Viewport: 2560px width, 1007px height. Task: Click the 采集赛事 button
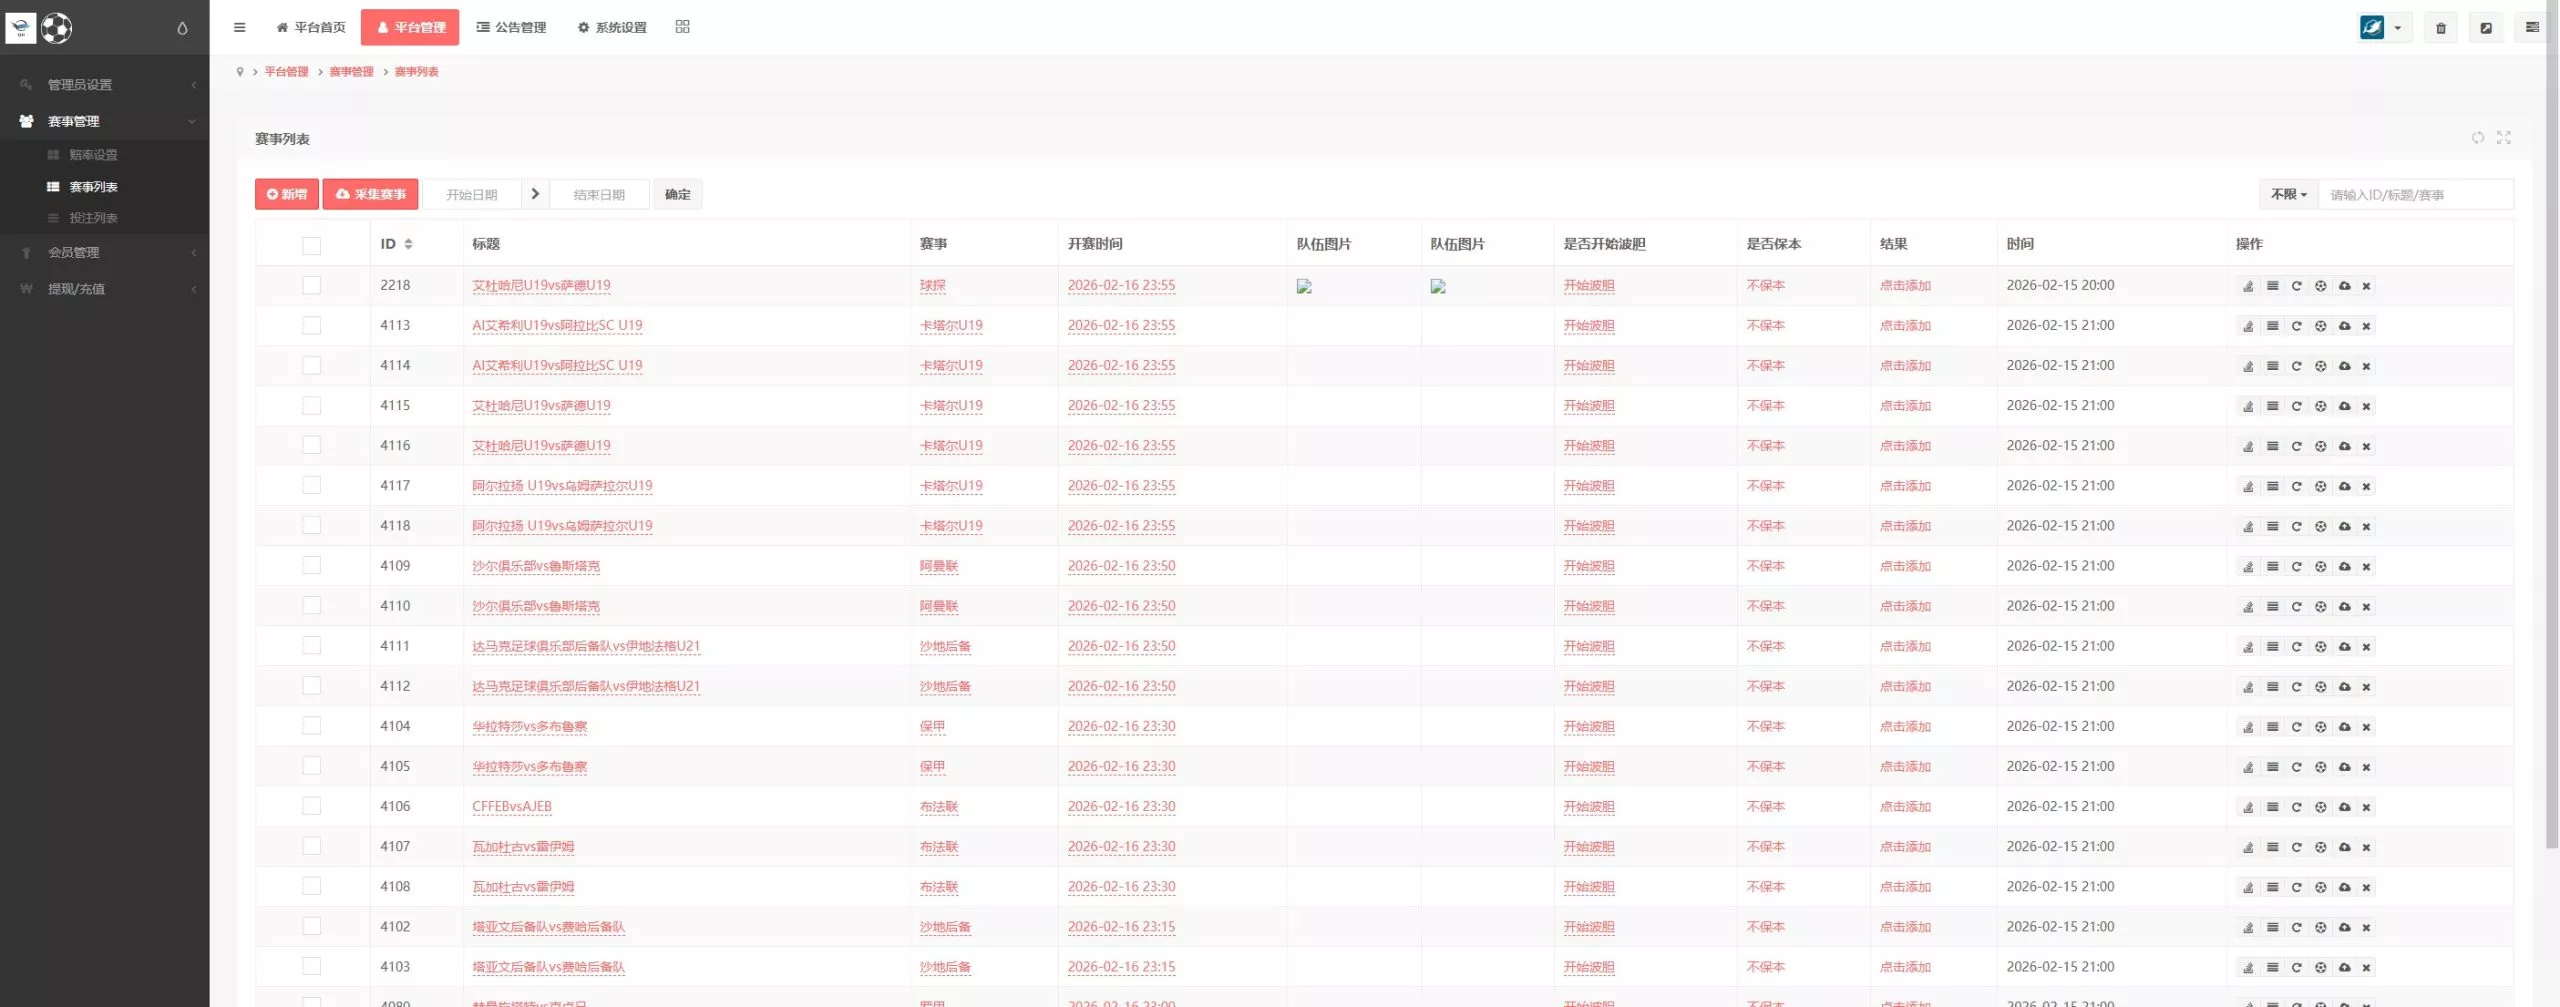coord(370,195)
